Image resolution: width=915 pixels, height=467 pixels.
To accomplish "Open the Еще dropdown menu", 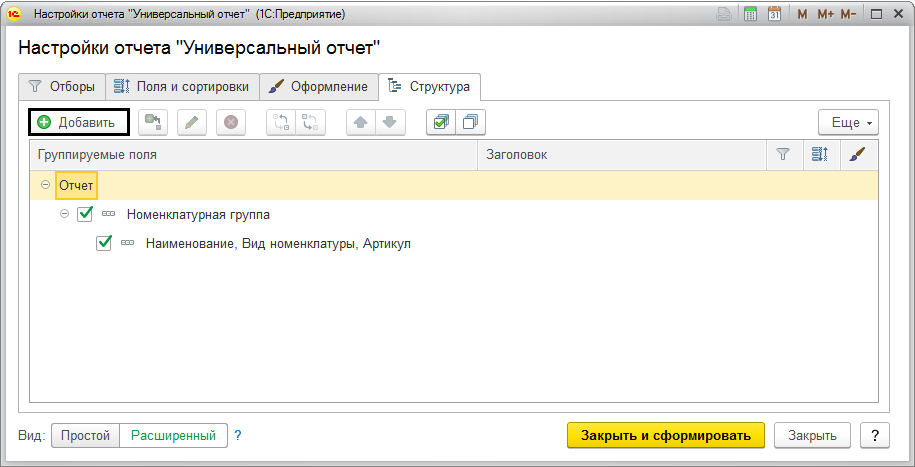I will 847,122.
